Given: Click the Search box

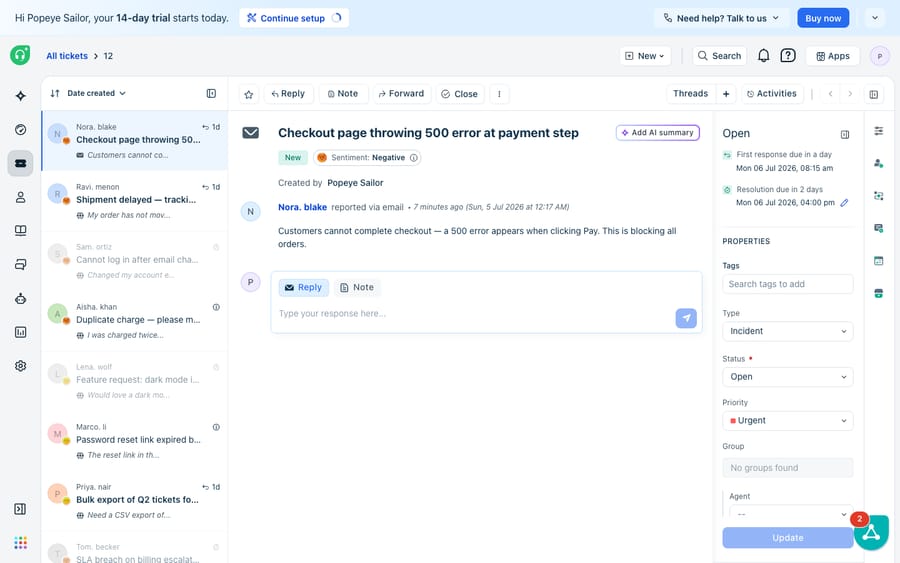Looking at the screenshot, I should coord(719,56).
